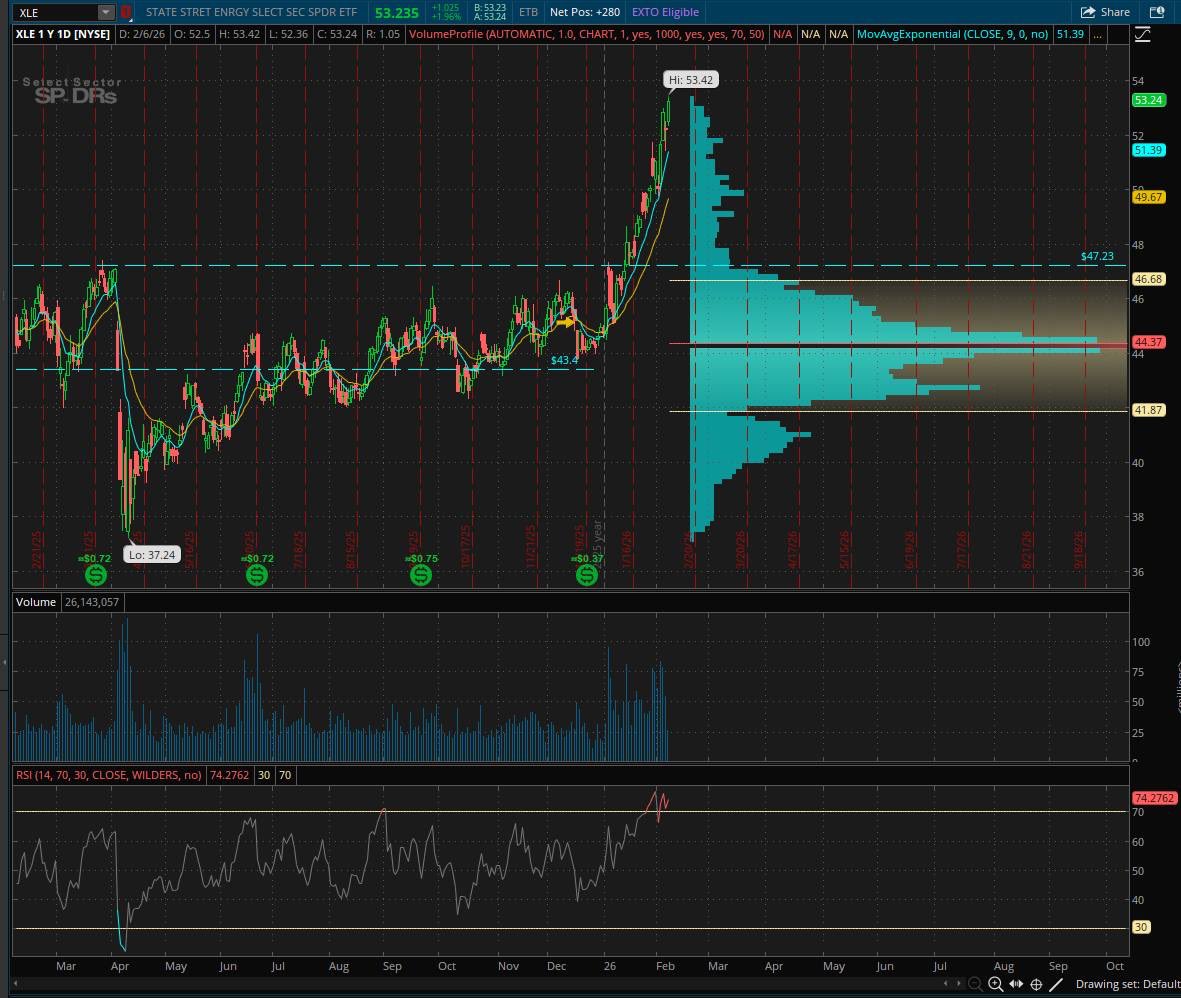Click the 49.67 yellow price tag

pyautogui.click(x=1148, y=197)
